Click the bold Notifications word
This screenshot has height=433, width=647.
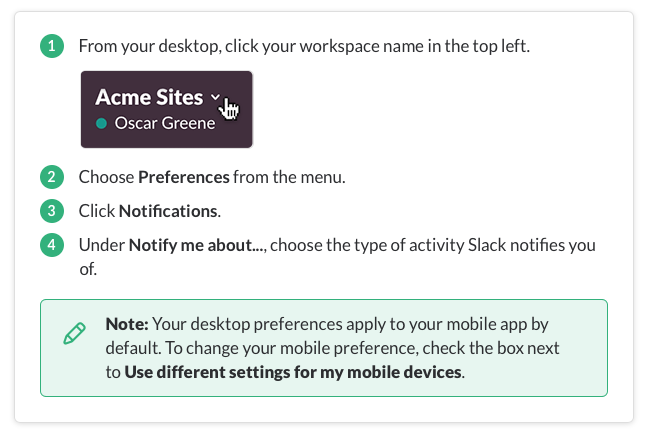pos(168,211)
